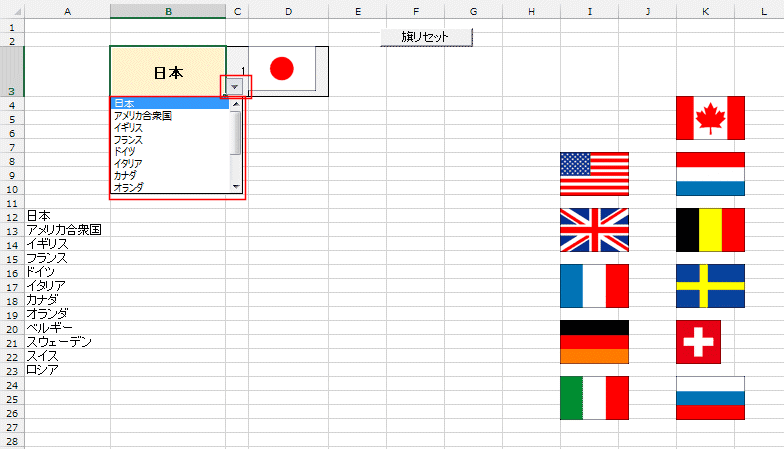Open the dropdown arrow beside cell B3
Image resolution: width=784 pixels, height=449 pixels.
(234, 87)
